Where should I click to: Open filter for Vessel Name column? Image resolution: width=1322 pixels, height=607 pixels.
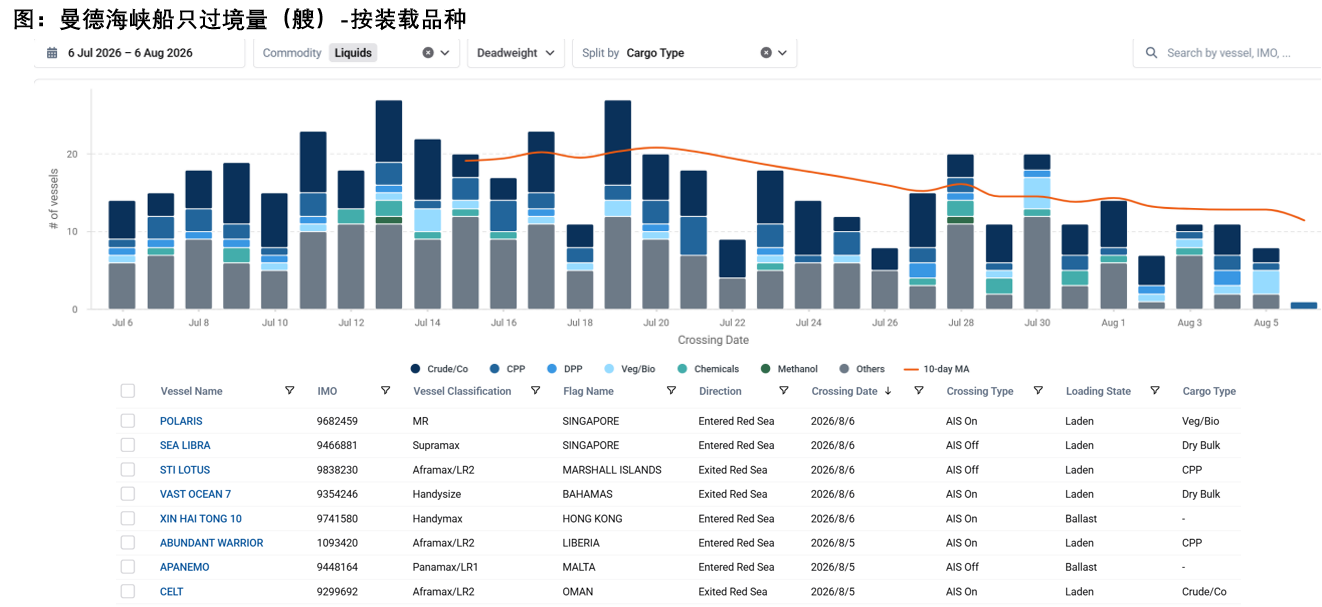pos(290,391)
